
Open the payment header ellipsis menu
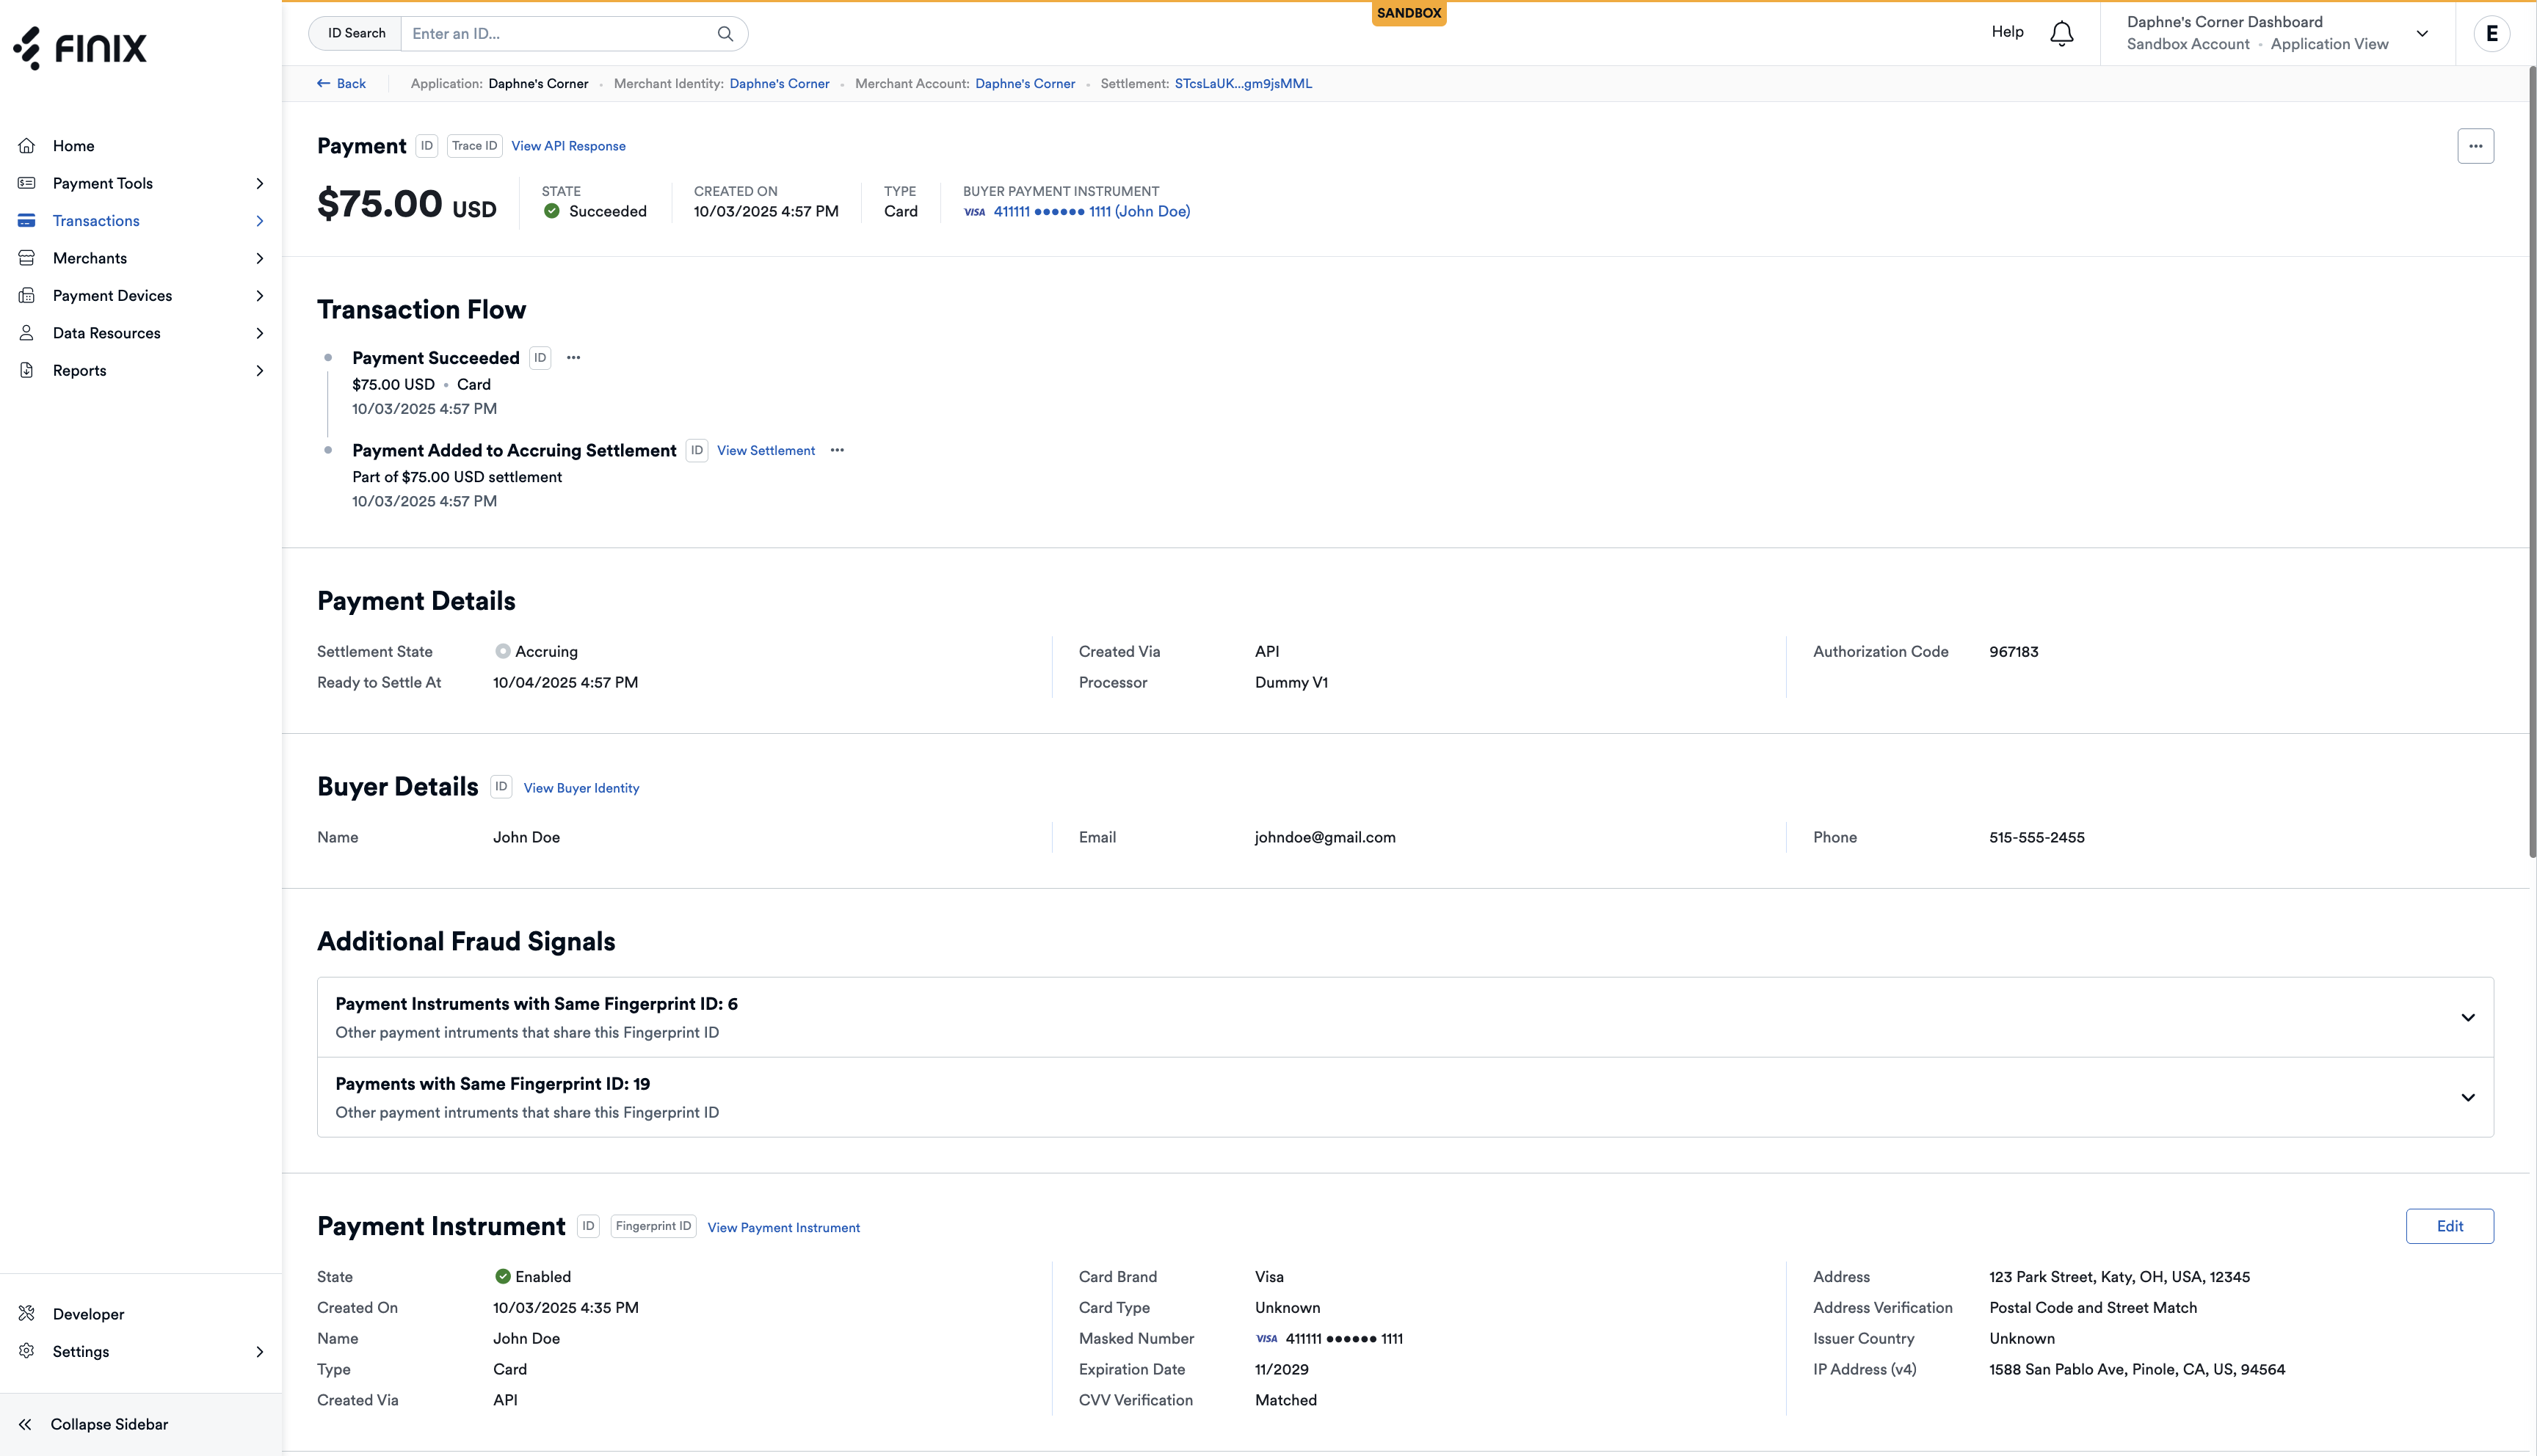coord(2476,146)
